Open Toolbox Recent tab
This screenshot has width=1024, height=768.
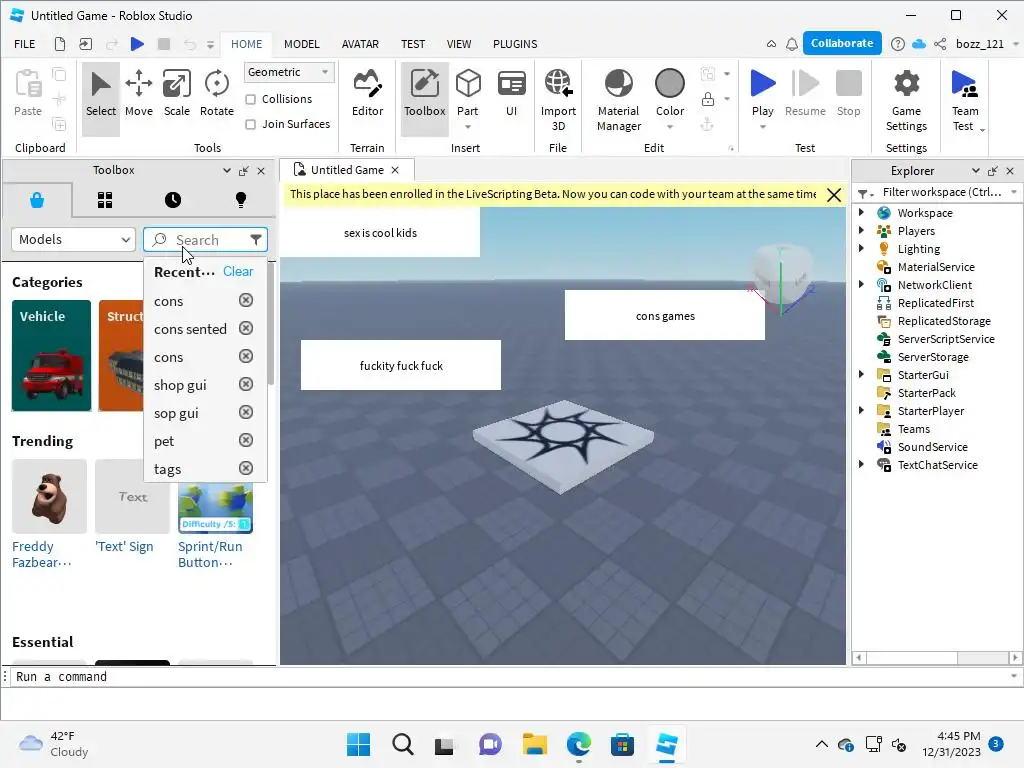[x=173, y=200]
